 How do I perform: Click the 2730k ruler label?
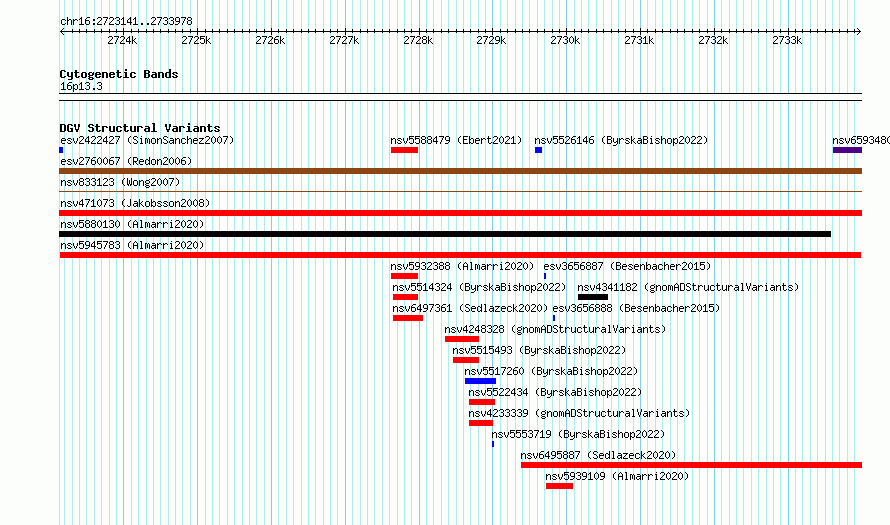565,40
